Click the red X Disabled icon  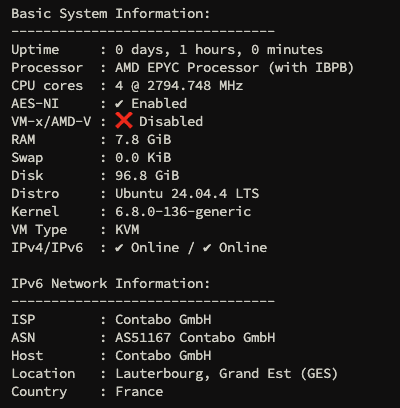point(124,121)
